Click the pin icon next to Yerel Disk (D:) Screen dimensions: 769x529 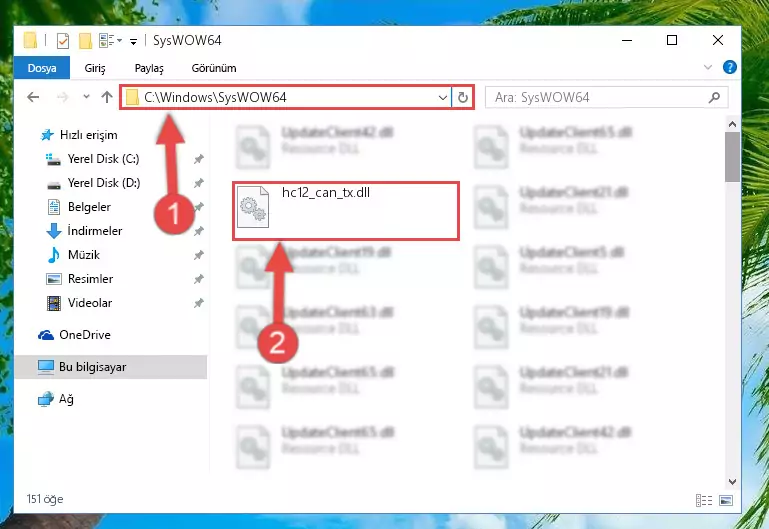[x=198, y=183]
